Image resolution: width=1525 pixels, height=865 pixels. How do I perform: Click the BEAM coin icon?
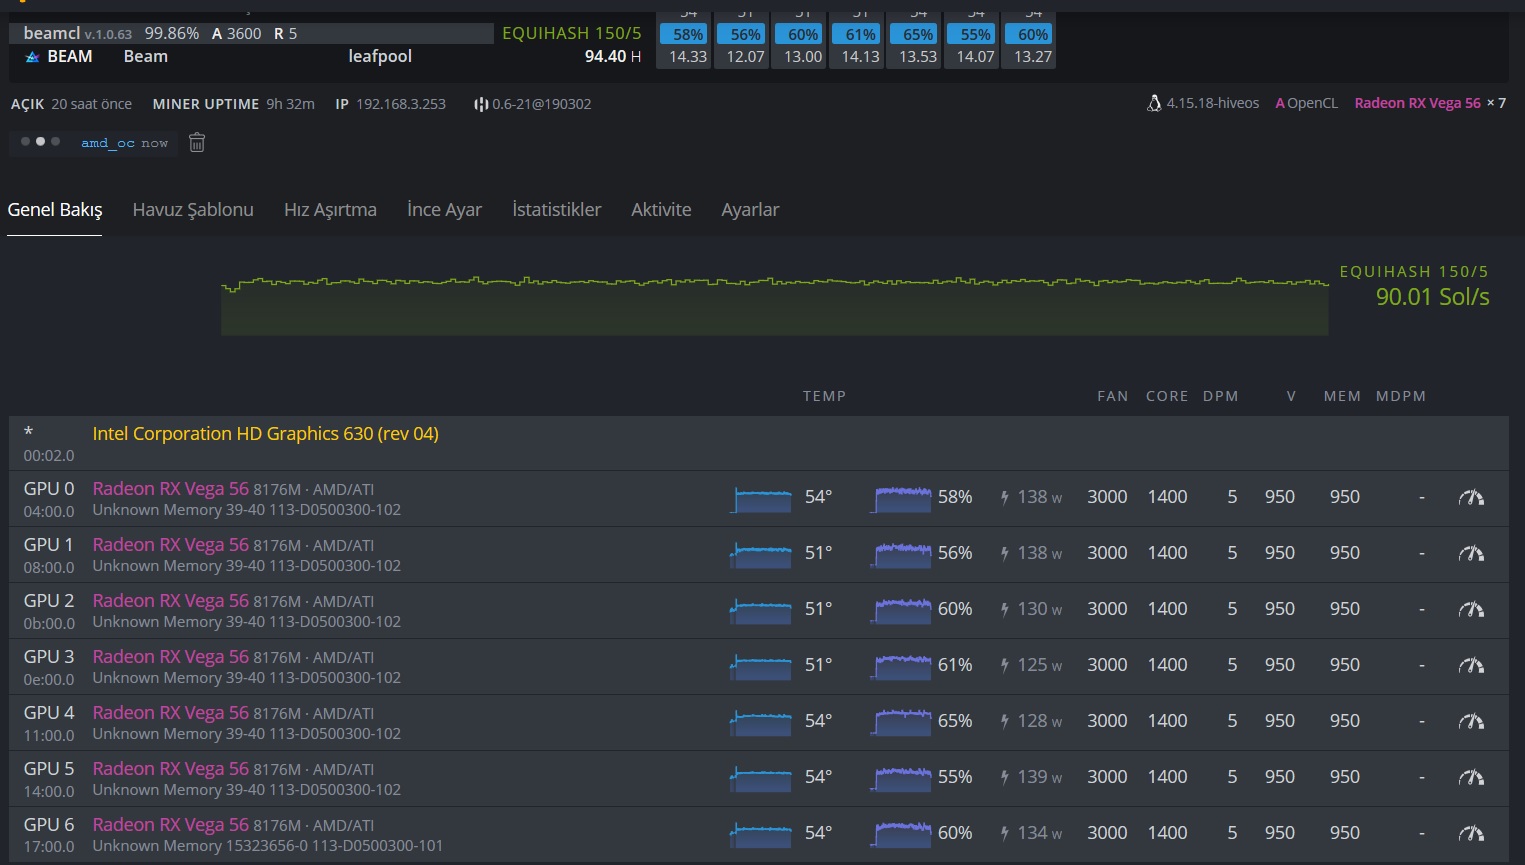tap(32, 57)
